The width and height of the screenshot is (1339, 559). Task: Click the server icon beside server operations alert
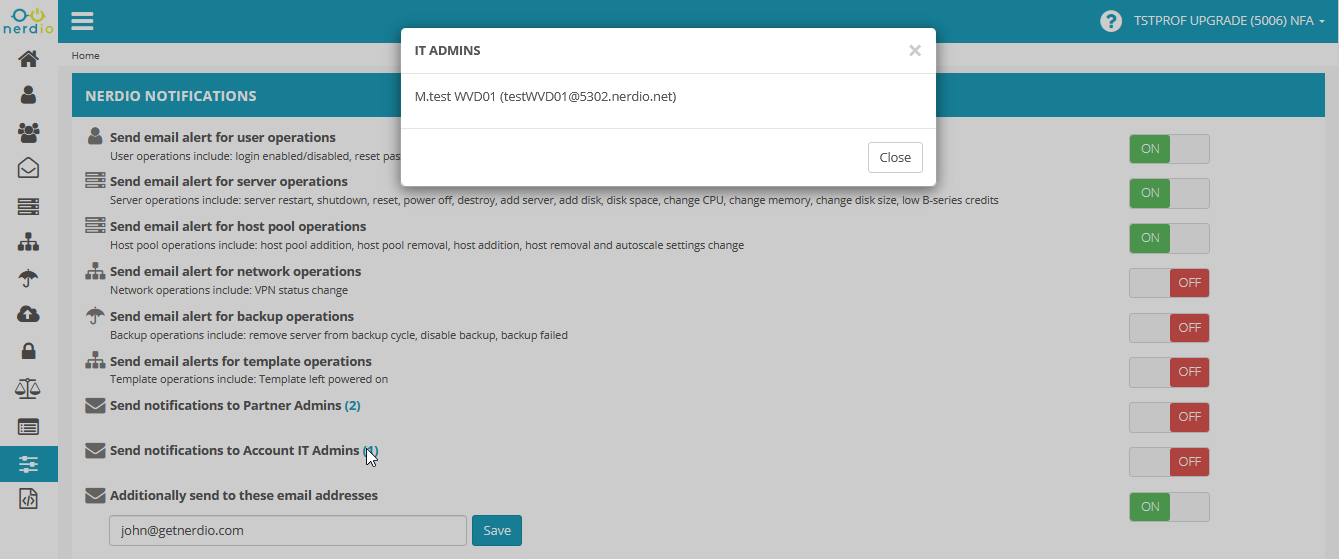[x=95, y=181]
